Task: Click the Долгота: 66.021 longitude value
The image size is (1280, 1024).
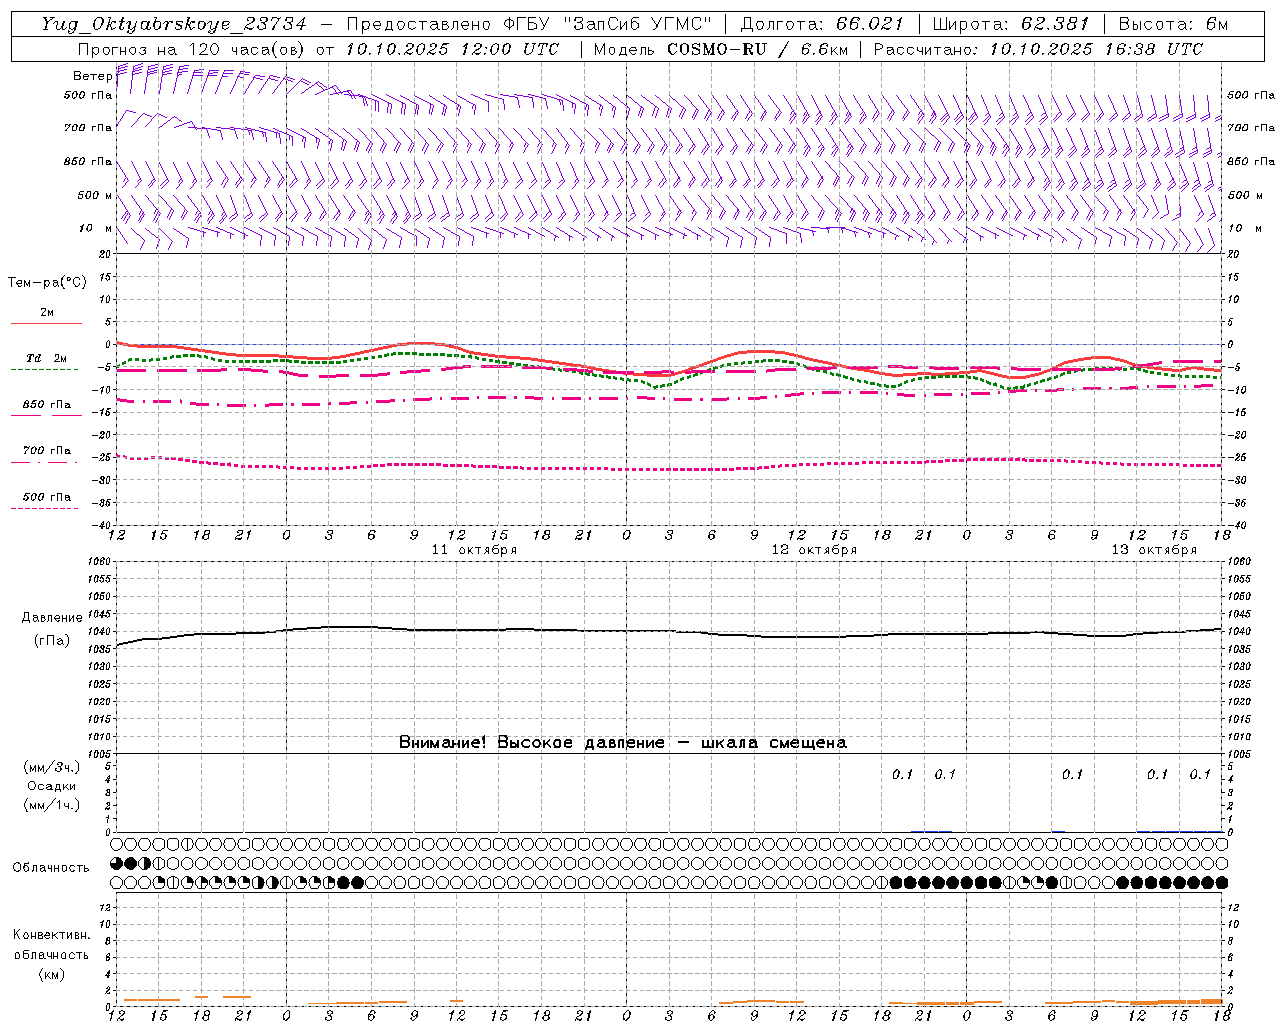Action: pyautogui.click(x=822, y=24)
